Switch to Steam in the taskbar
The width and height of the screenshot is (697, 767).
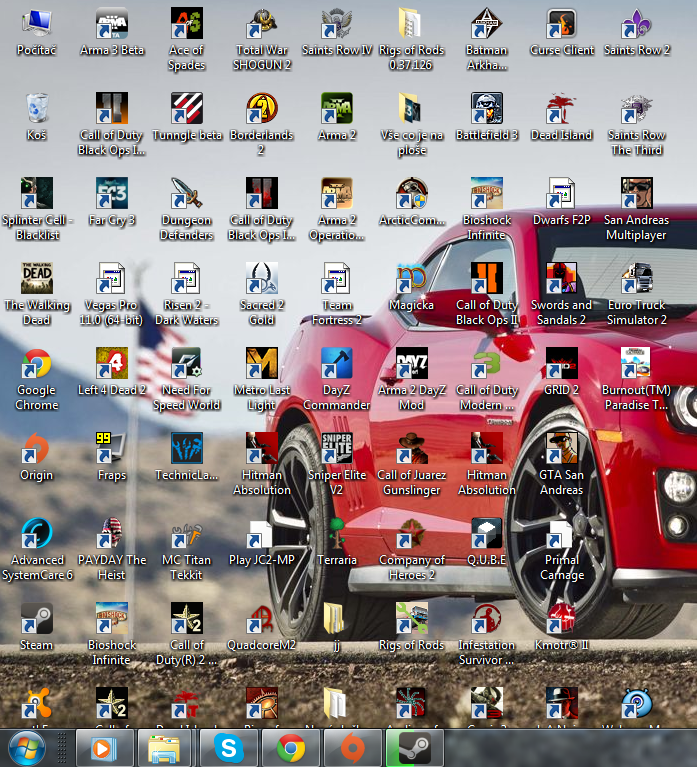412,747
